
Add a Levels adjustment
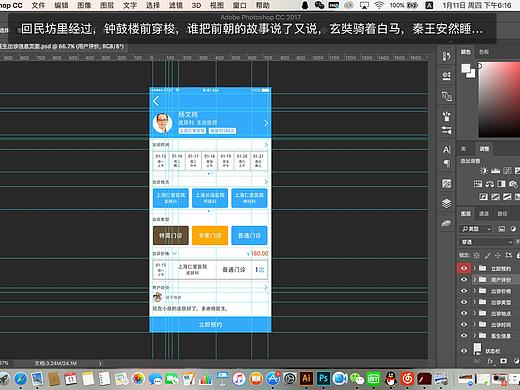coord(495,171)
